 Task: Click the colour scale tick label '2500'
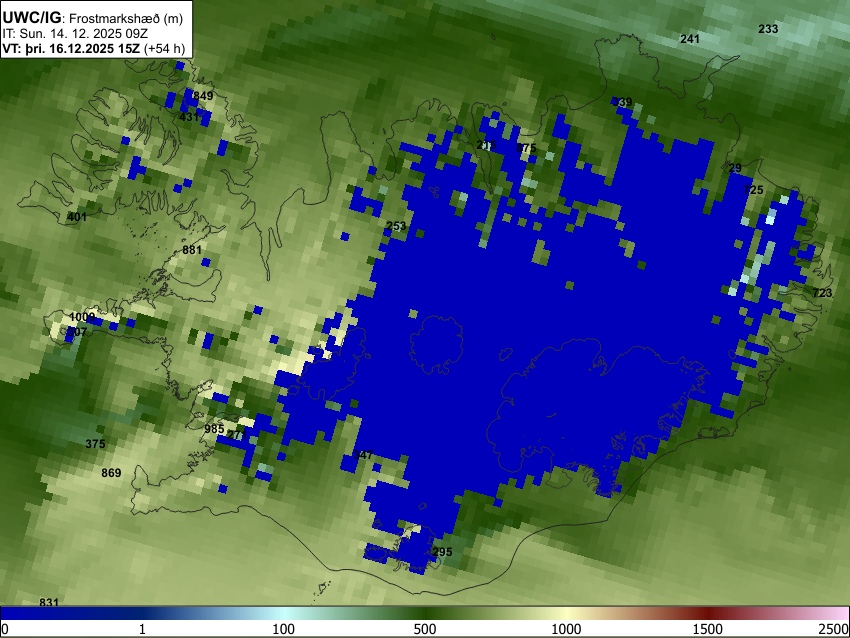[834, 629]
